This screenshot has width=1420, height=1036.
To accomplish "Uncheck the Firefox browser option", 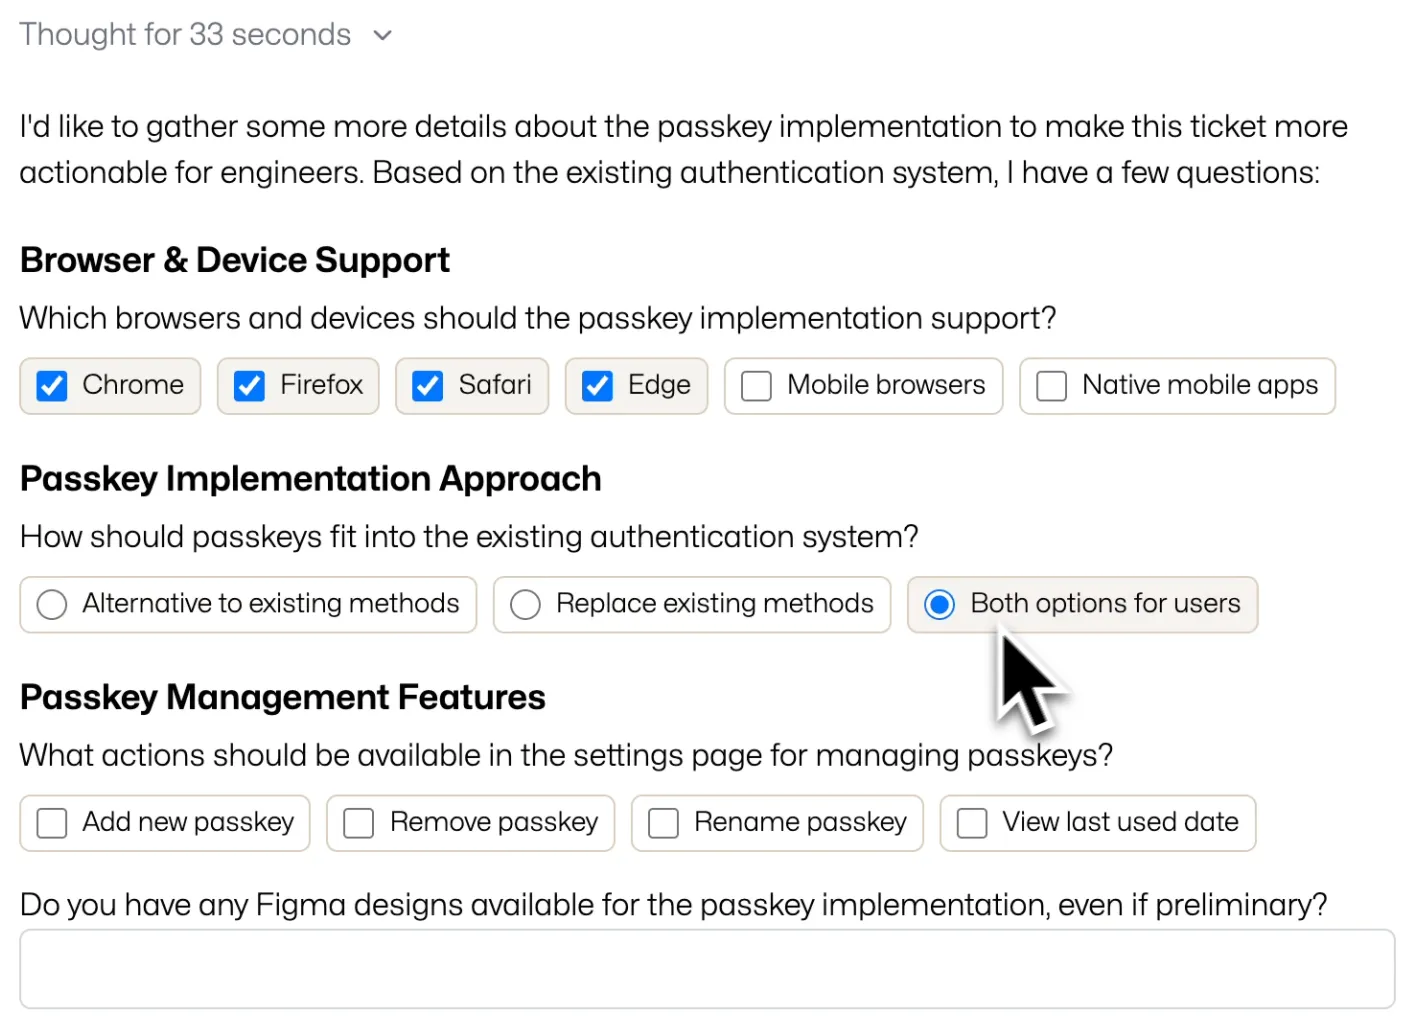I will (249, 386).
